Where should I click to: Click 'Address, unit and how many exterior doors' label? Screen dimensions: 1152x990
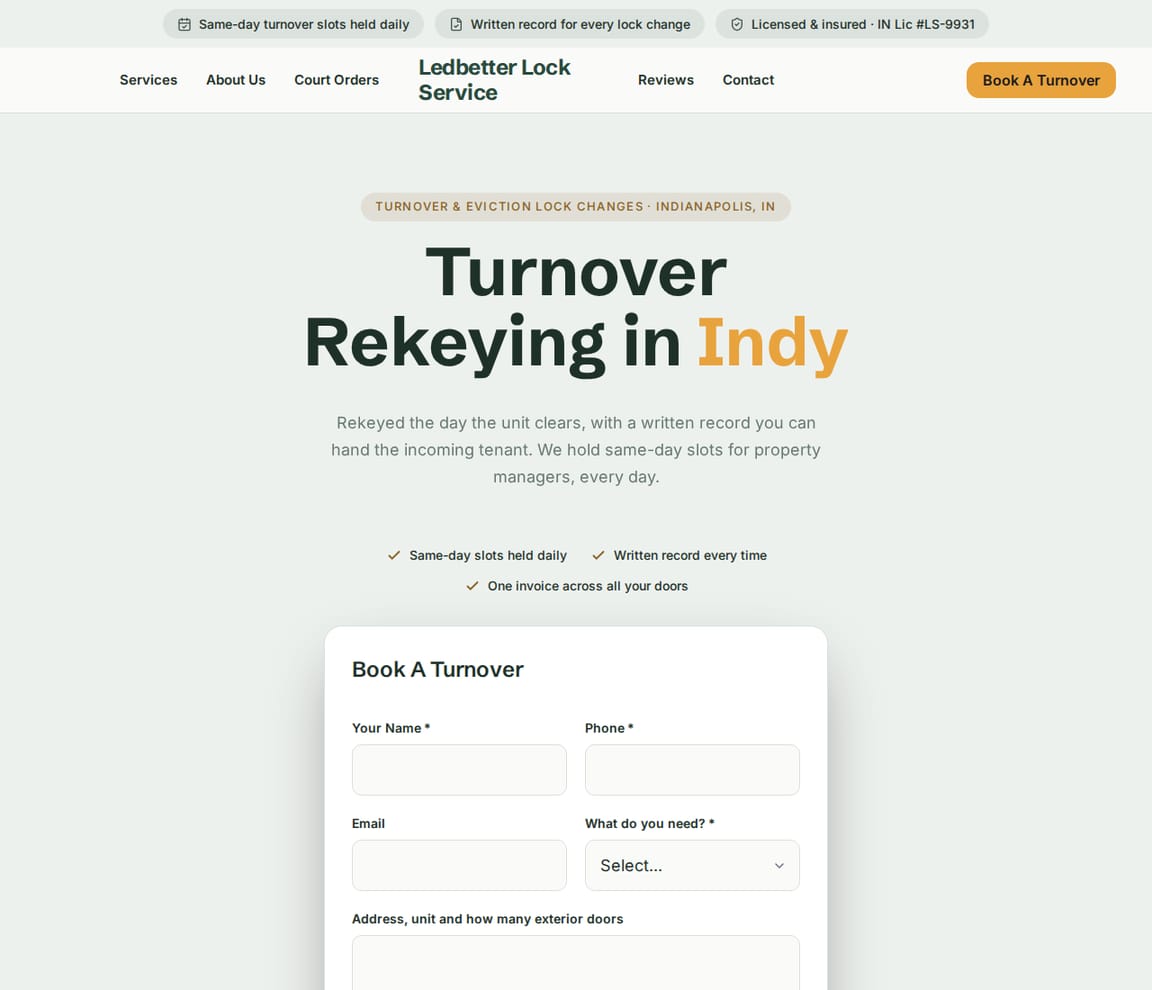tap(487, 919)
